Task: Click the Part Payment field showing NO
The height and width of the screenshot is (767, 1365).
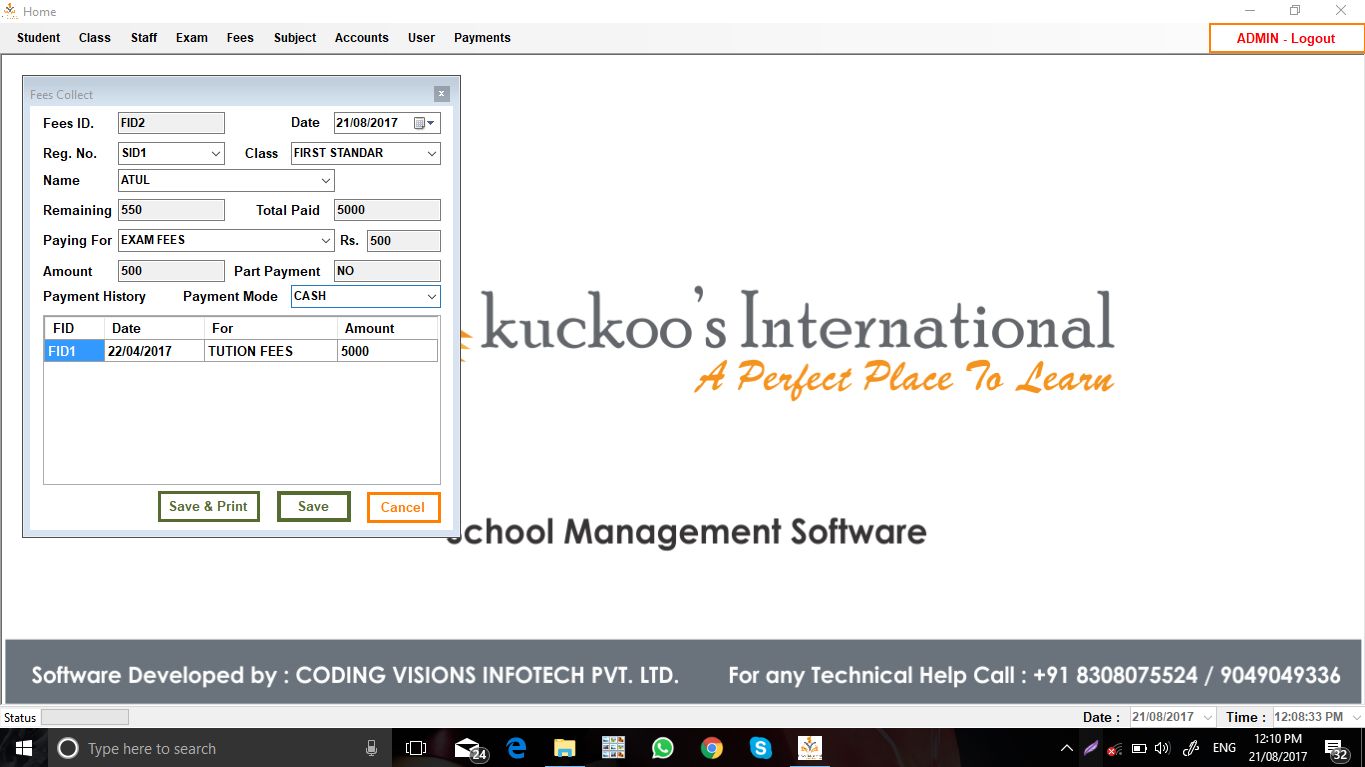Action: tap(387, 271)
